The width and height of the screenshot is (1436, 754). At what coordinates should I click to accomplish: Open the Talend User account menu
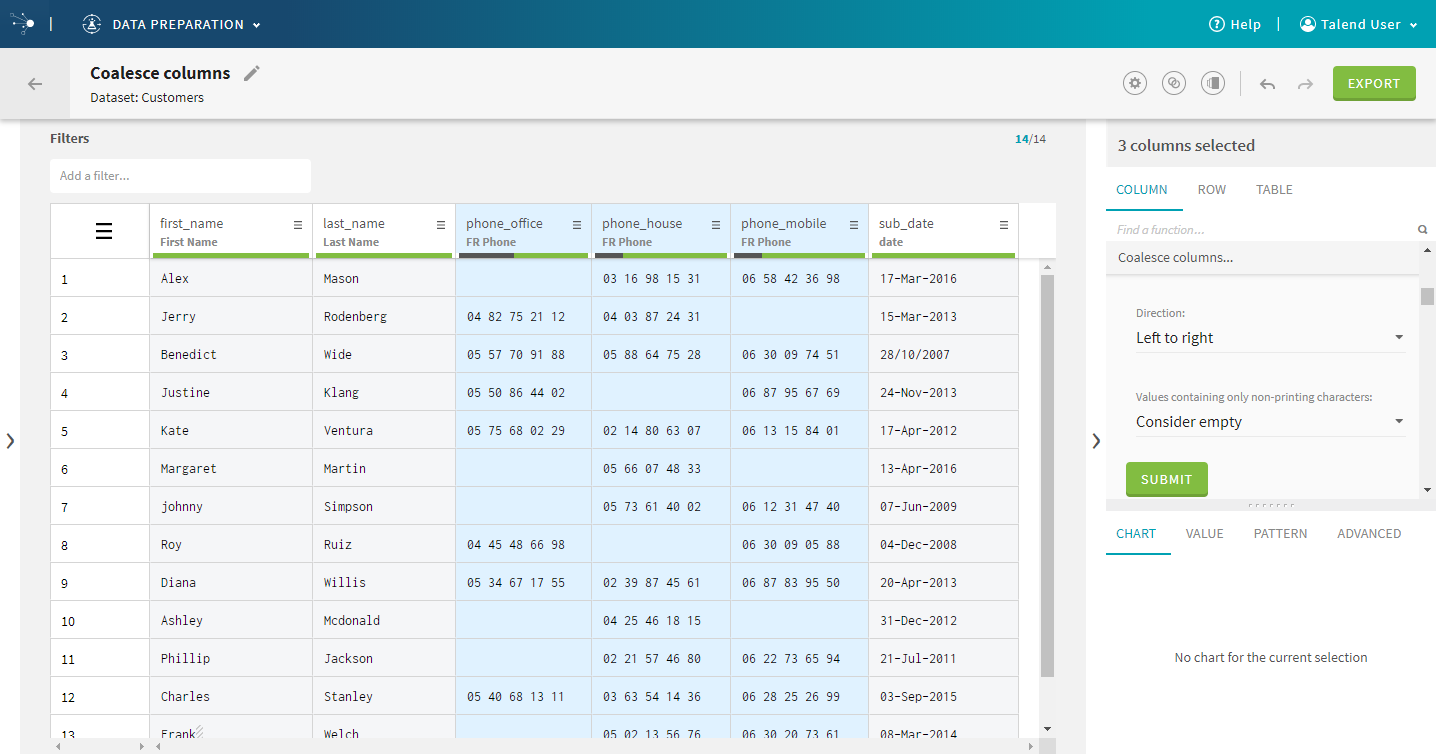(x=1358, y=24)
